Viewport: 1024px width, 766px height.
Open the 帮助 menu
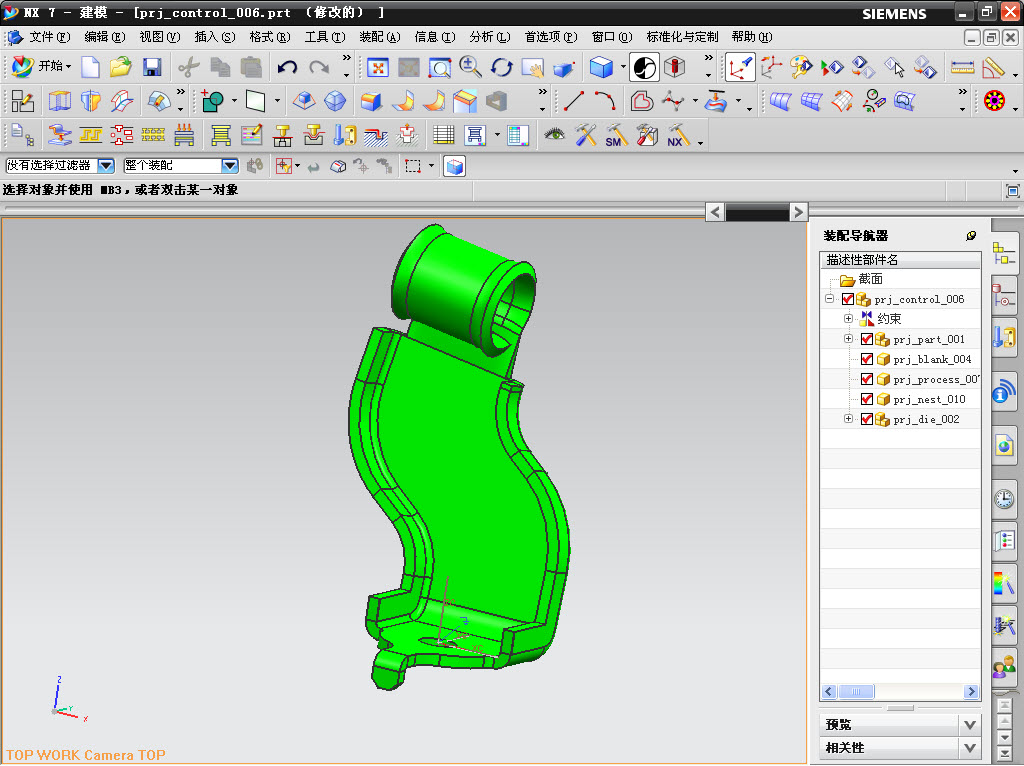[752, 37]
